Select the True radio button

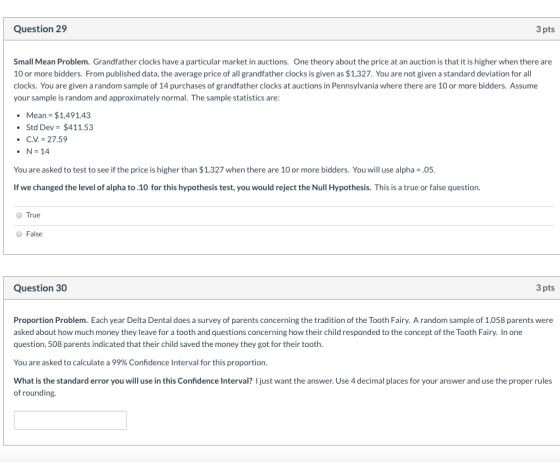point(19,215)
